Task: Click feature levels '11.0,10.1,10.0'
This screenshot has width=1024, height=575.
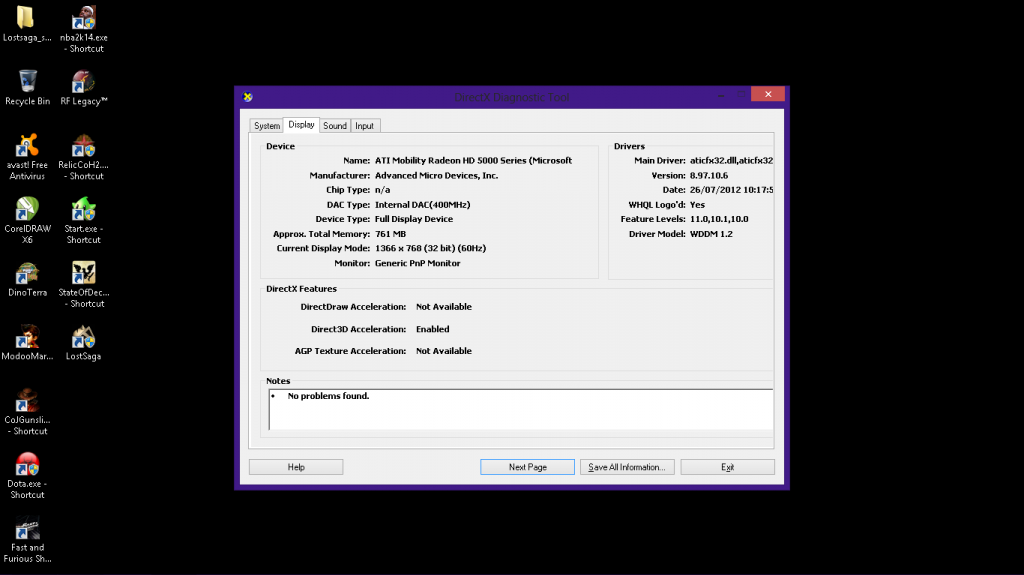Action: [719, 220]
